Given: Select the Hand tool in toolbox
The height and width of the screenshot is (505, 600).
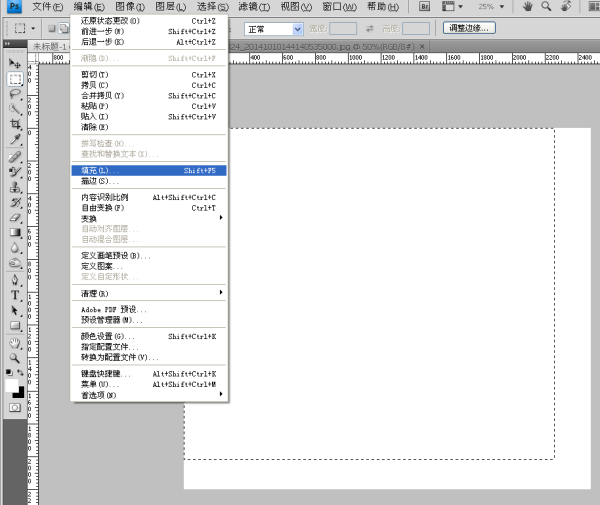Looking at the screenshot, I should point(15,342).
